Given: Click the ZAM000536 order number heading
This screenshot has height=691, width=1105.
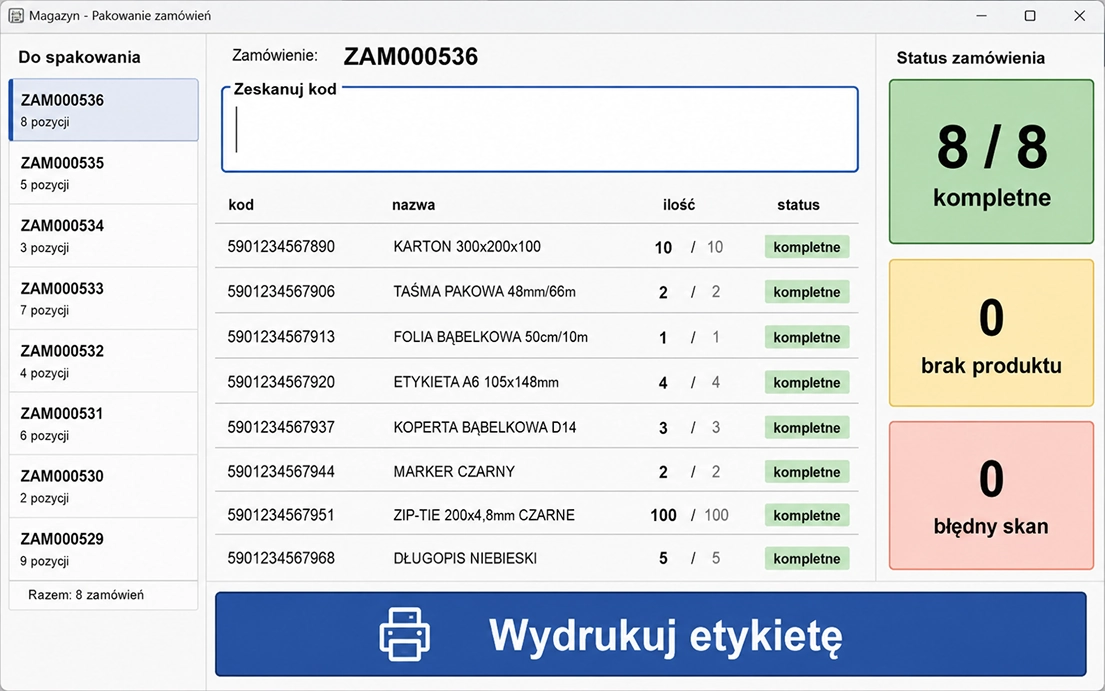Looking at the screenshot, I should click(411, 56).
